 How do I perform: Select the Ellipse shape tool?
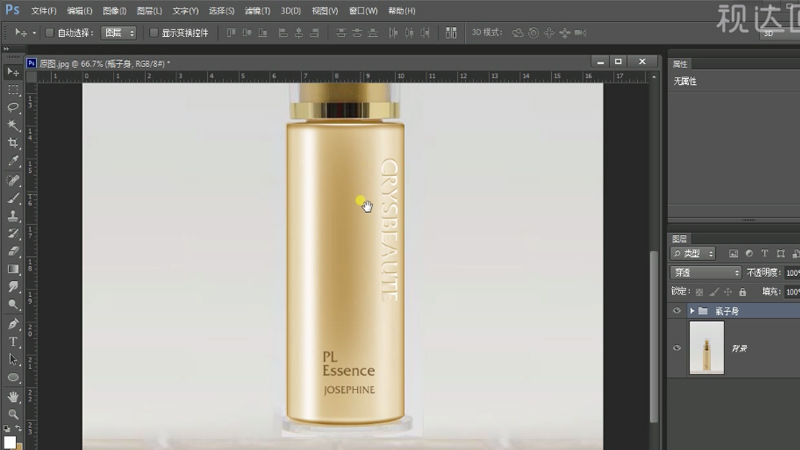click(13, 378)
